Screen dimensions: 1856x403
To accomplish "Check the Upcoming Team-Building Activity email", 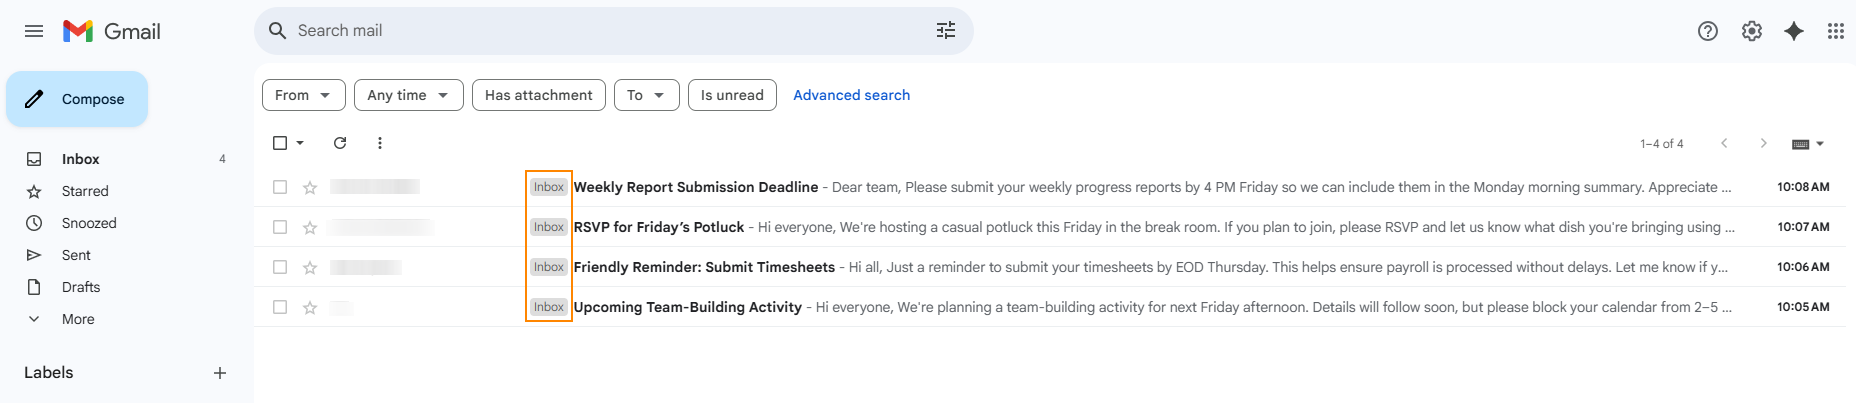I will [x=280, y=307].
